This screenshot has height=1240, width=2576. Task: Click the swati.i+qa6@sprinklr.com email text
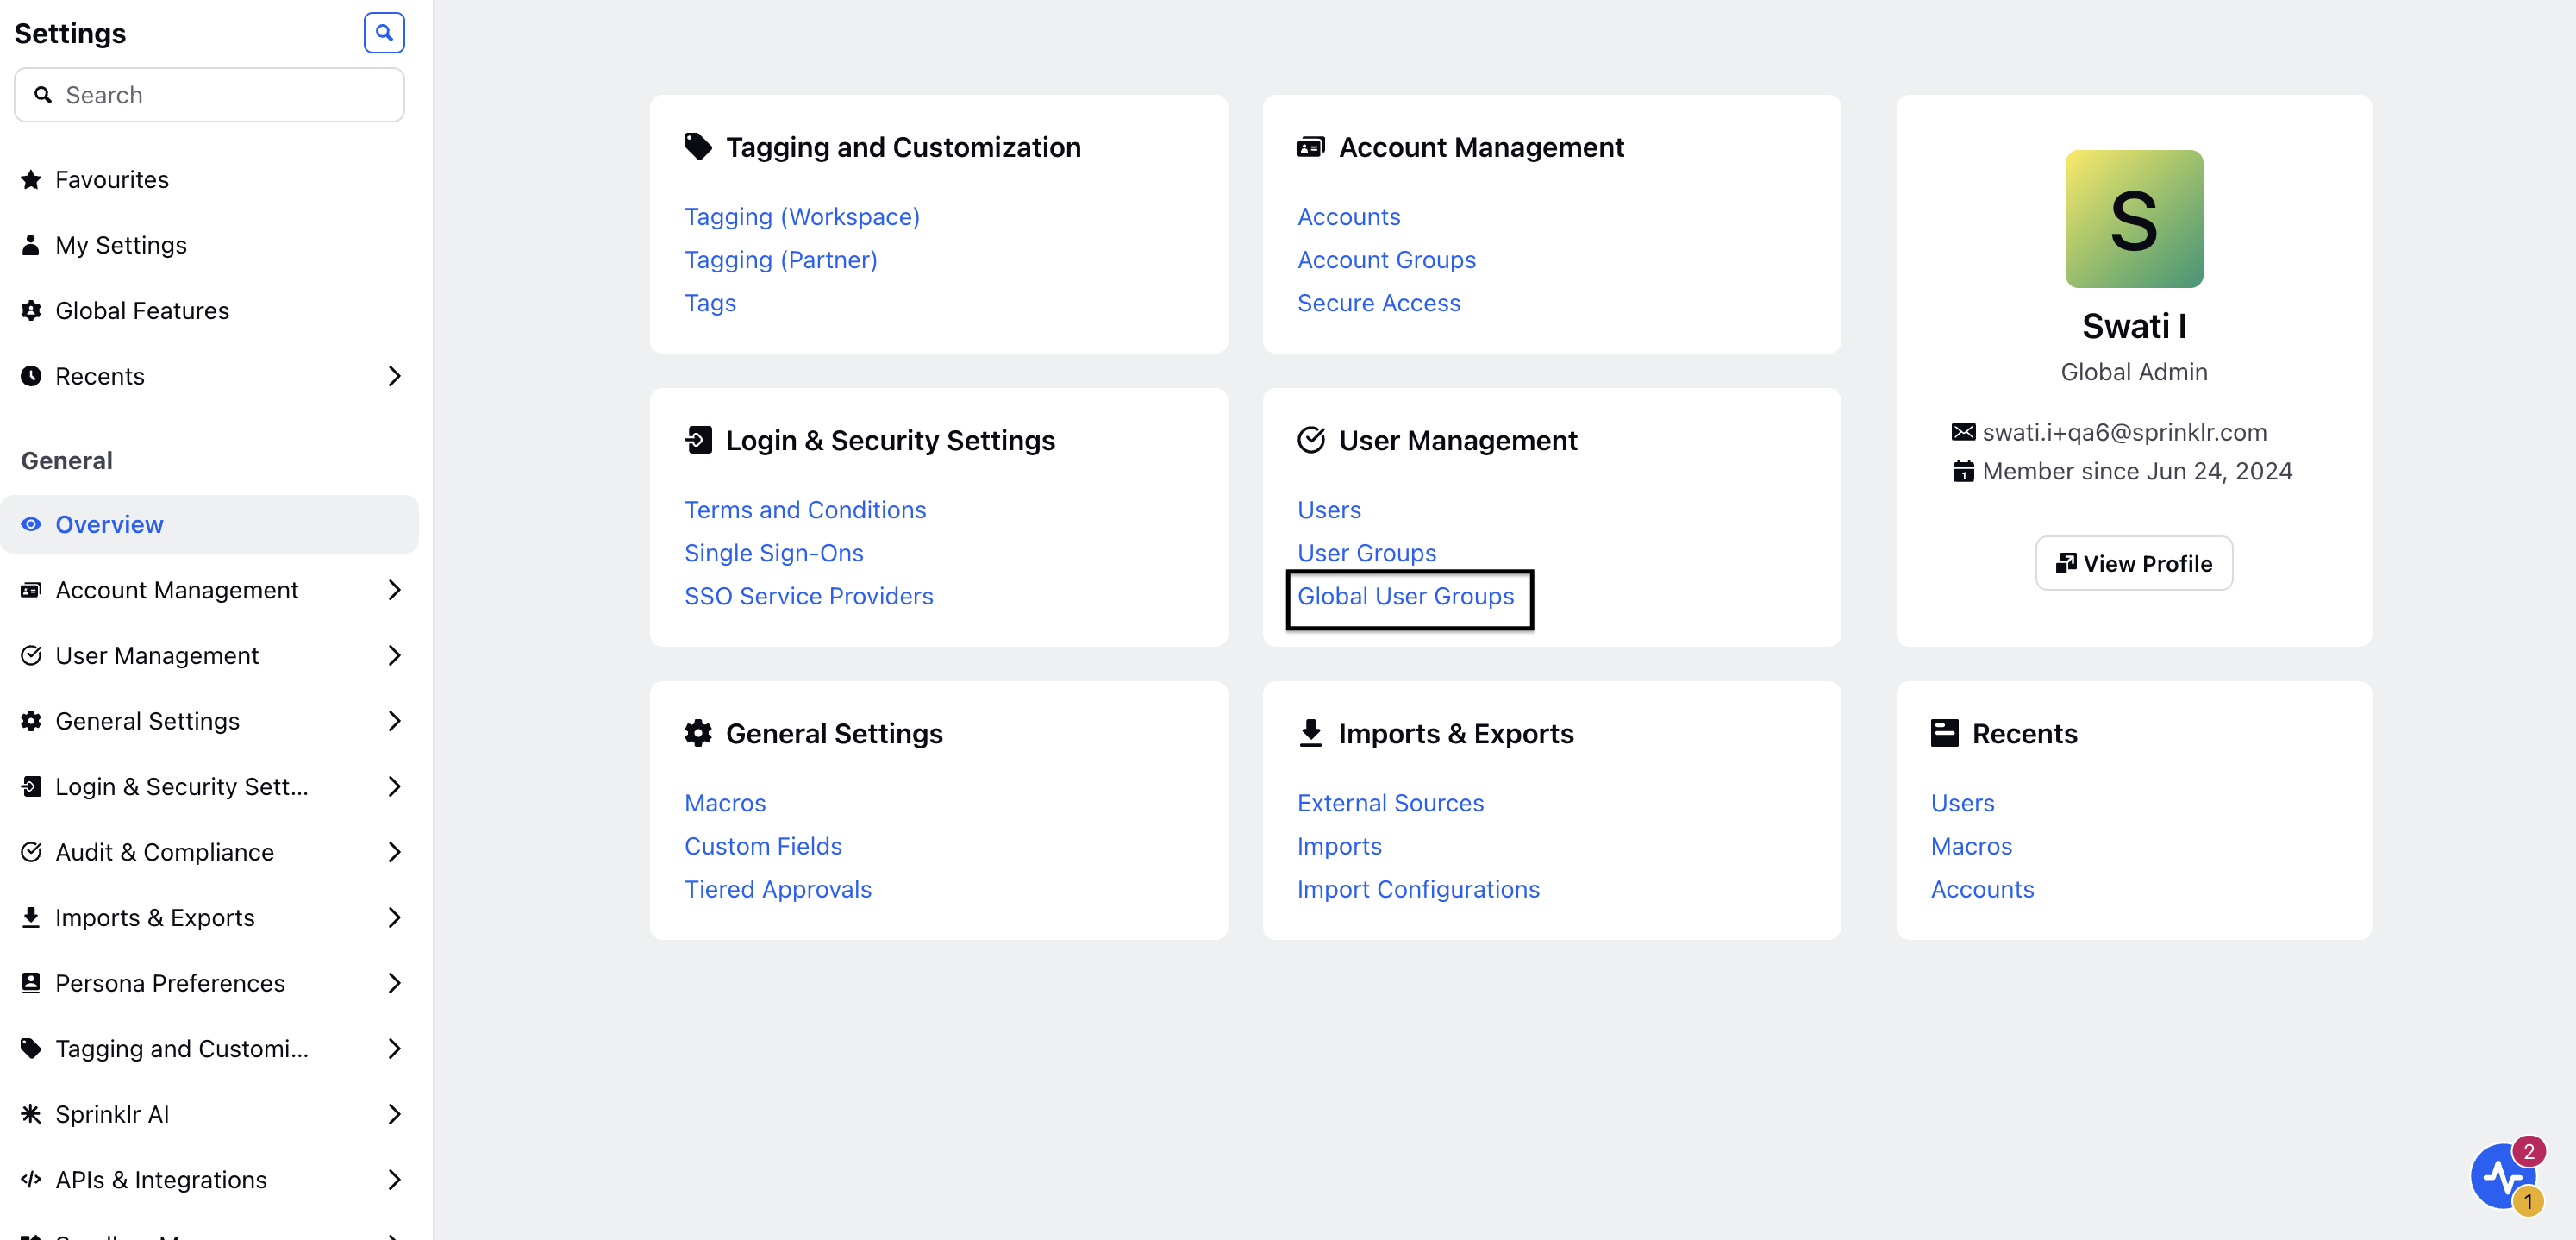pyautogui.click(x=2124, y=432)
